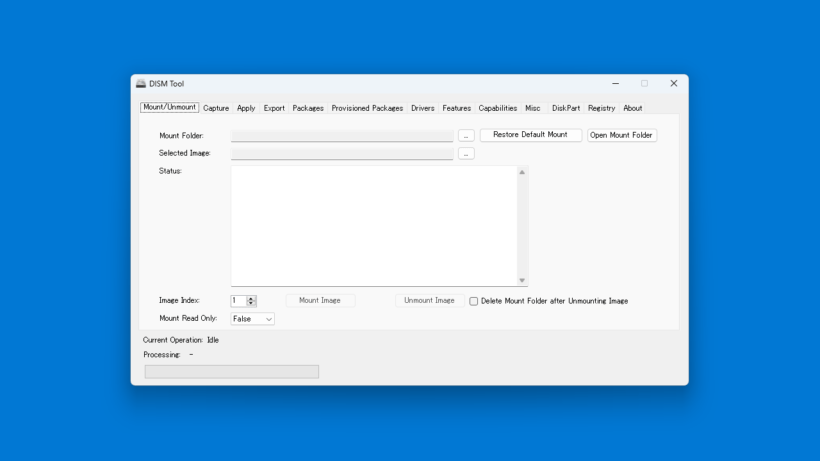Click inside the Status text area
The height and width of the screenshot is (461, 820).
(374, 226)
